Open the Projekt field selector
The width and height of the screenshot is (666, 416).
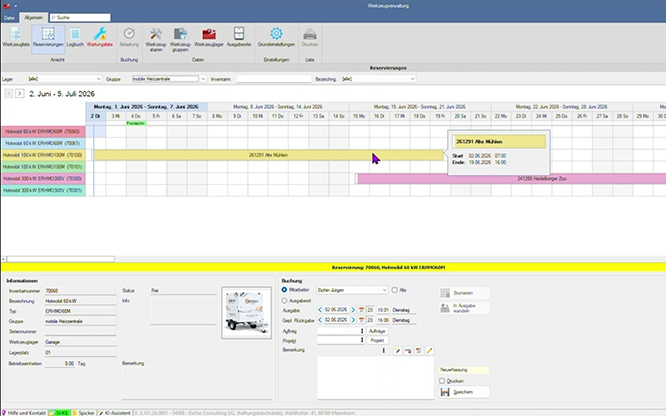pyautogui.click(x=362, y=340)
